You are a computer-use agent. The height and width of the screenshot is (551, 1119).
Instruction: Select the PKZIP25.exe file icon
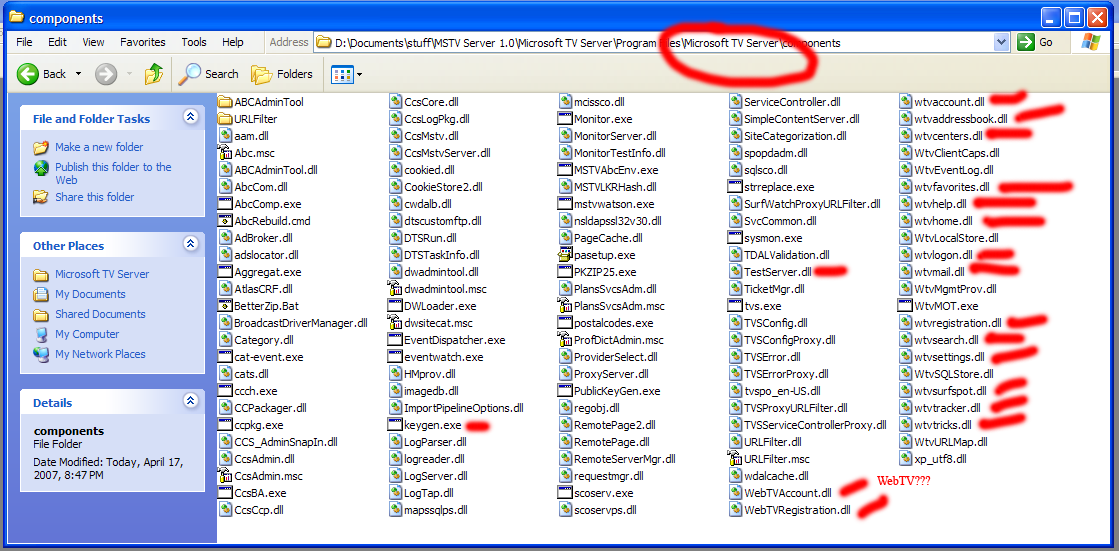(x=567, y=272)
